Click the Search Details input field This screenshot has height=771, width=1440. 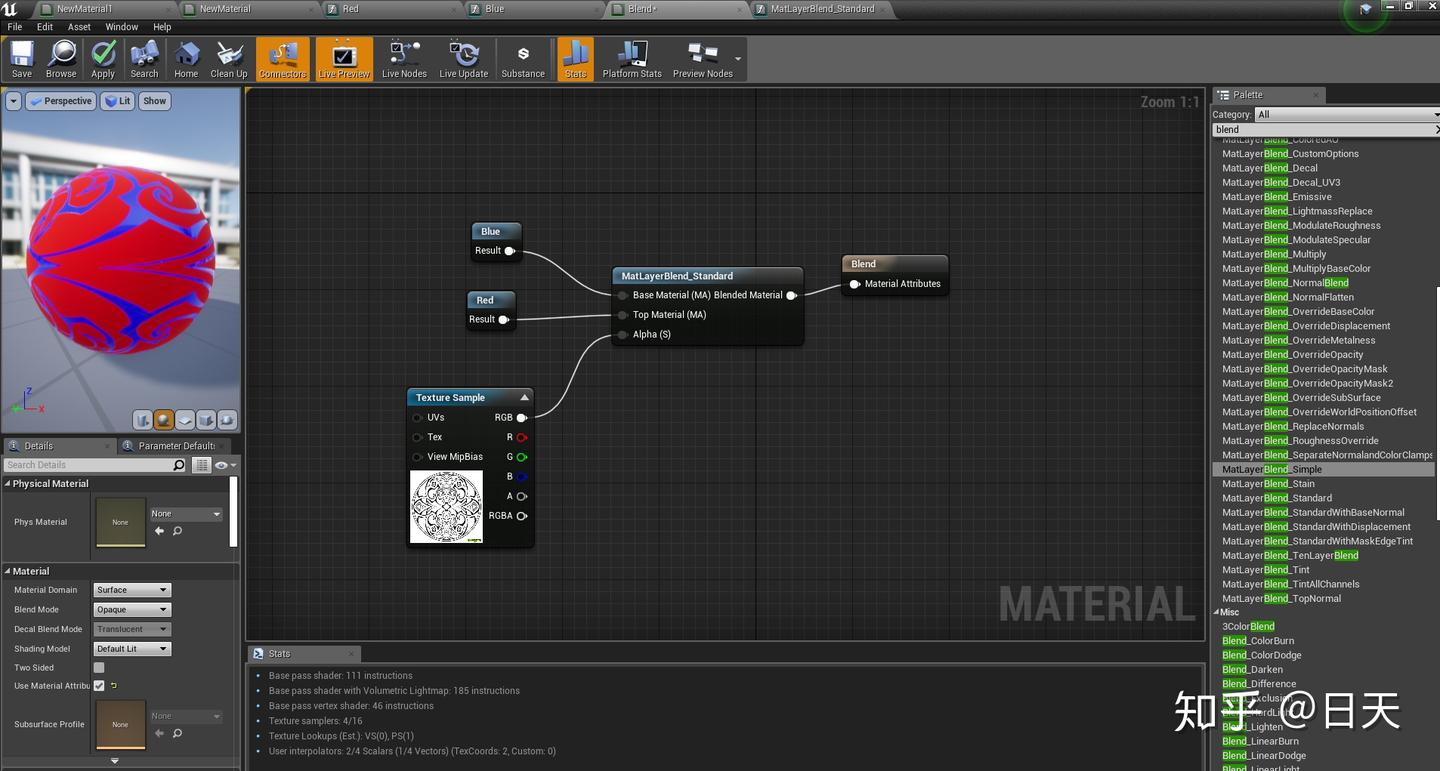pos(88,465)
